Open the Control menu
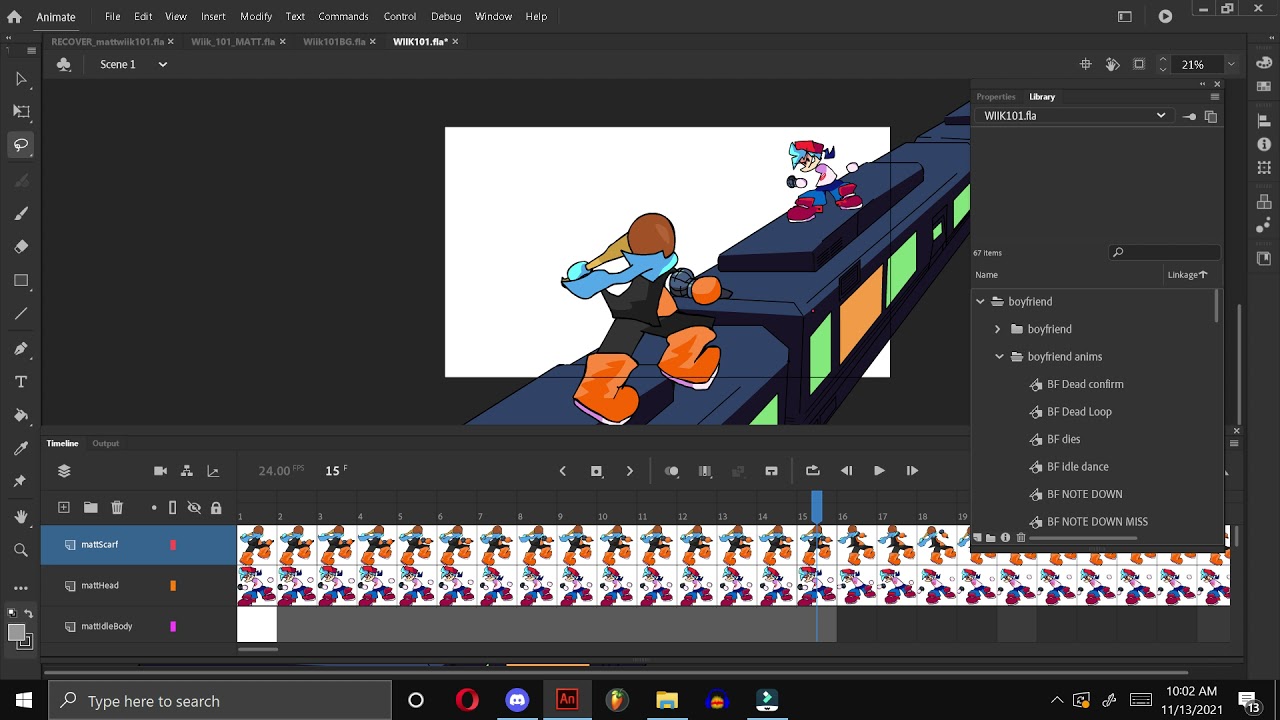The width and height of the screenshot is (1280, 720). coord(399,16)
